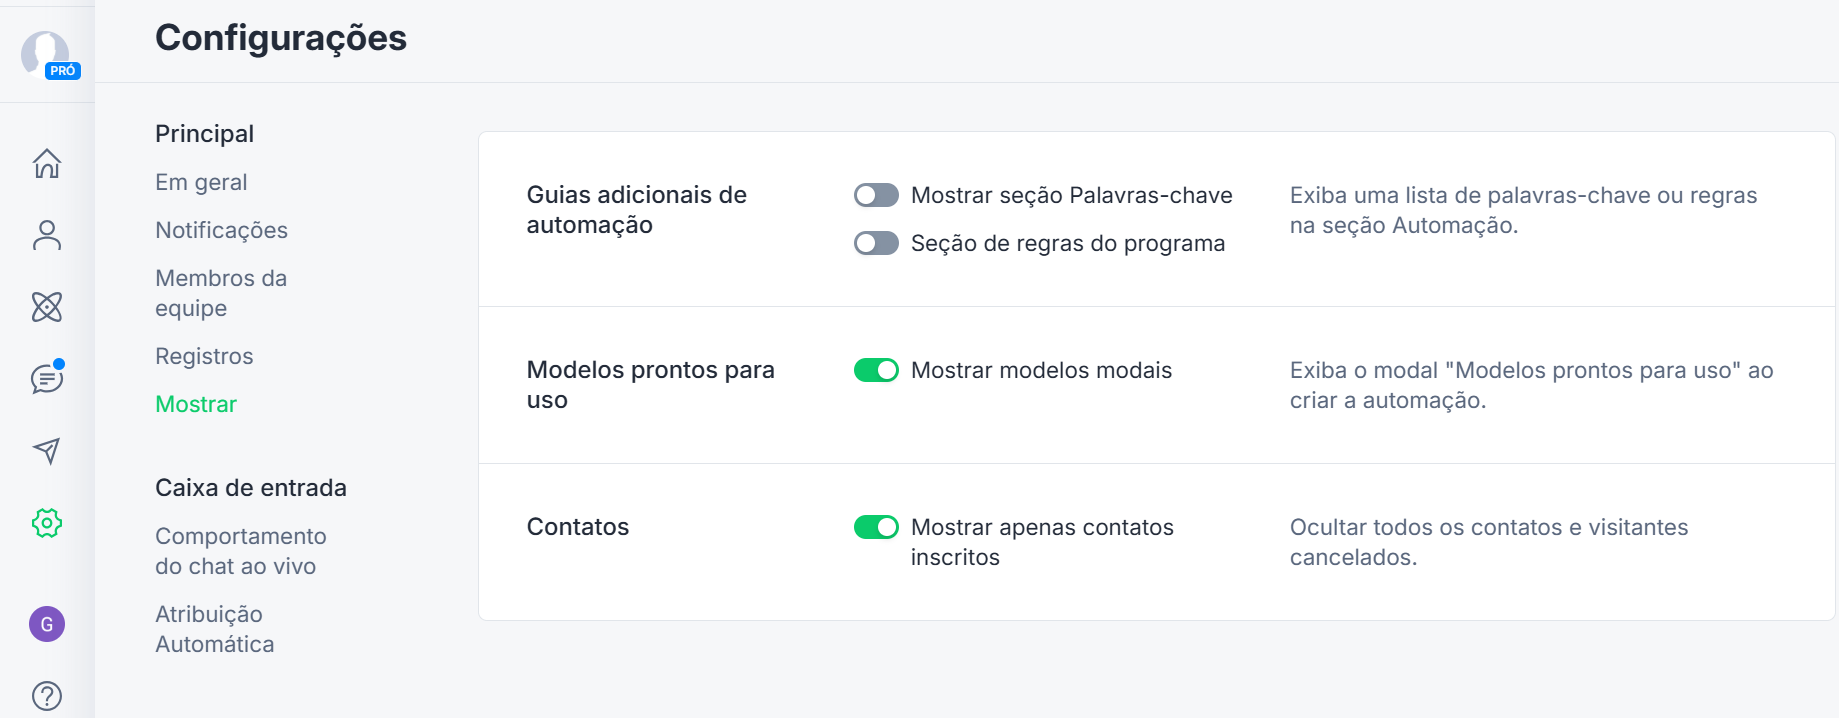Open the Contacts person icon

(x=47, y=235)
